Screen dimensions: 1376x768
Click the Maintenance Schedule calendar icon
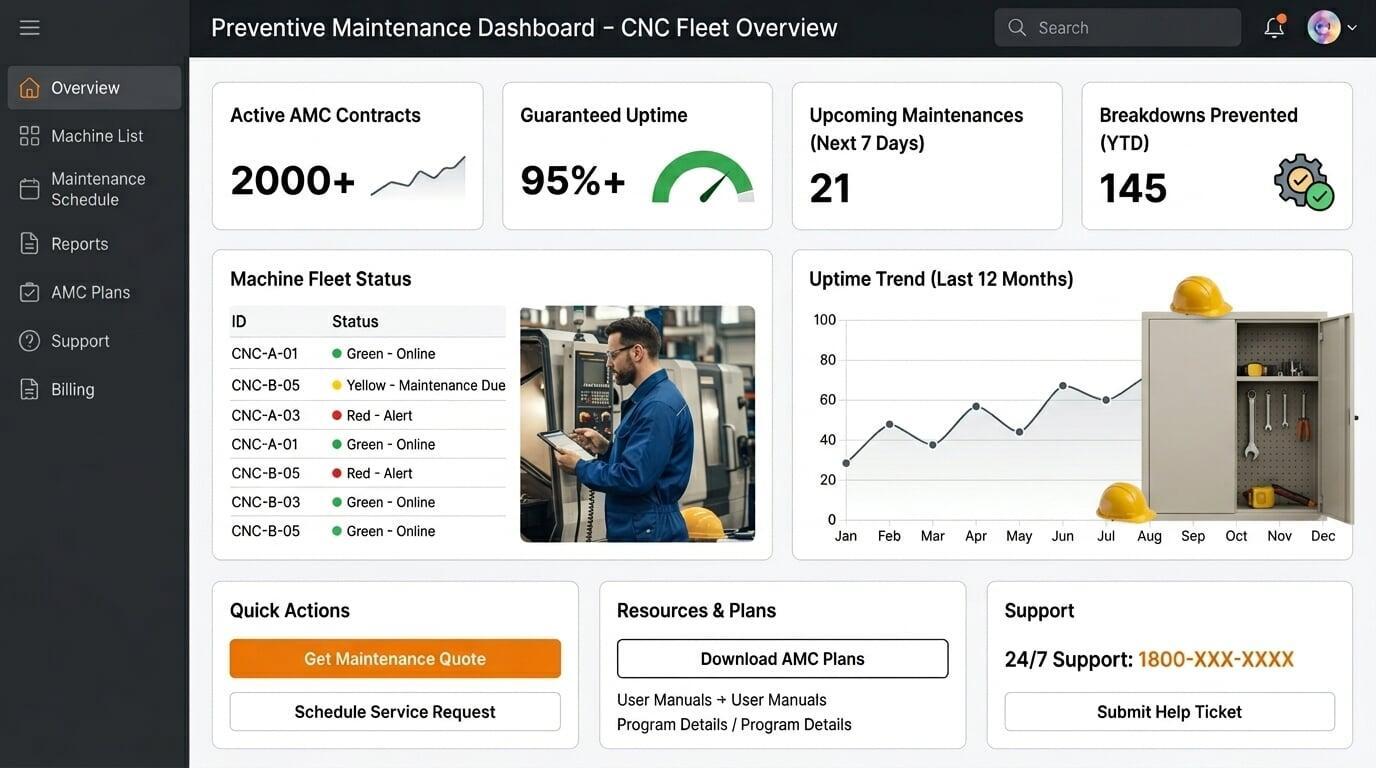click(x=30, y=189)
